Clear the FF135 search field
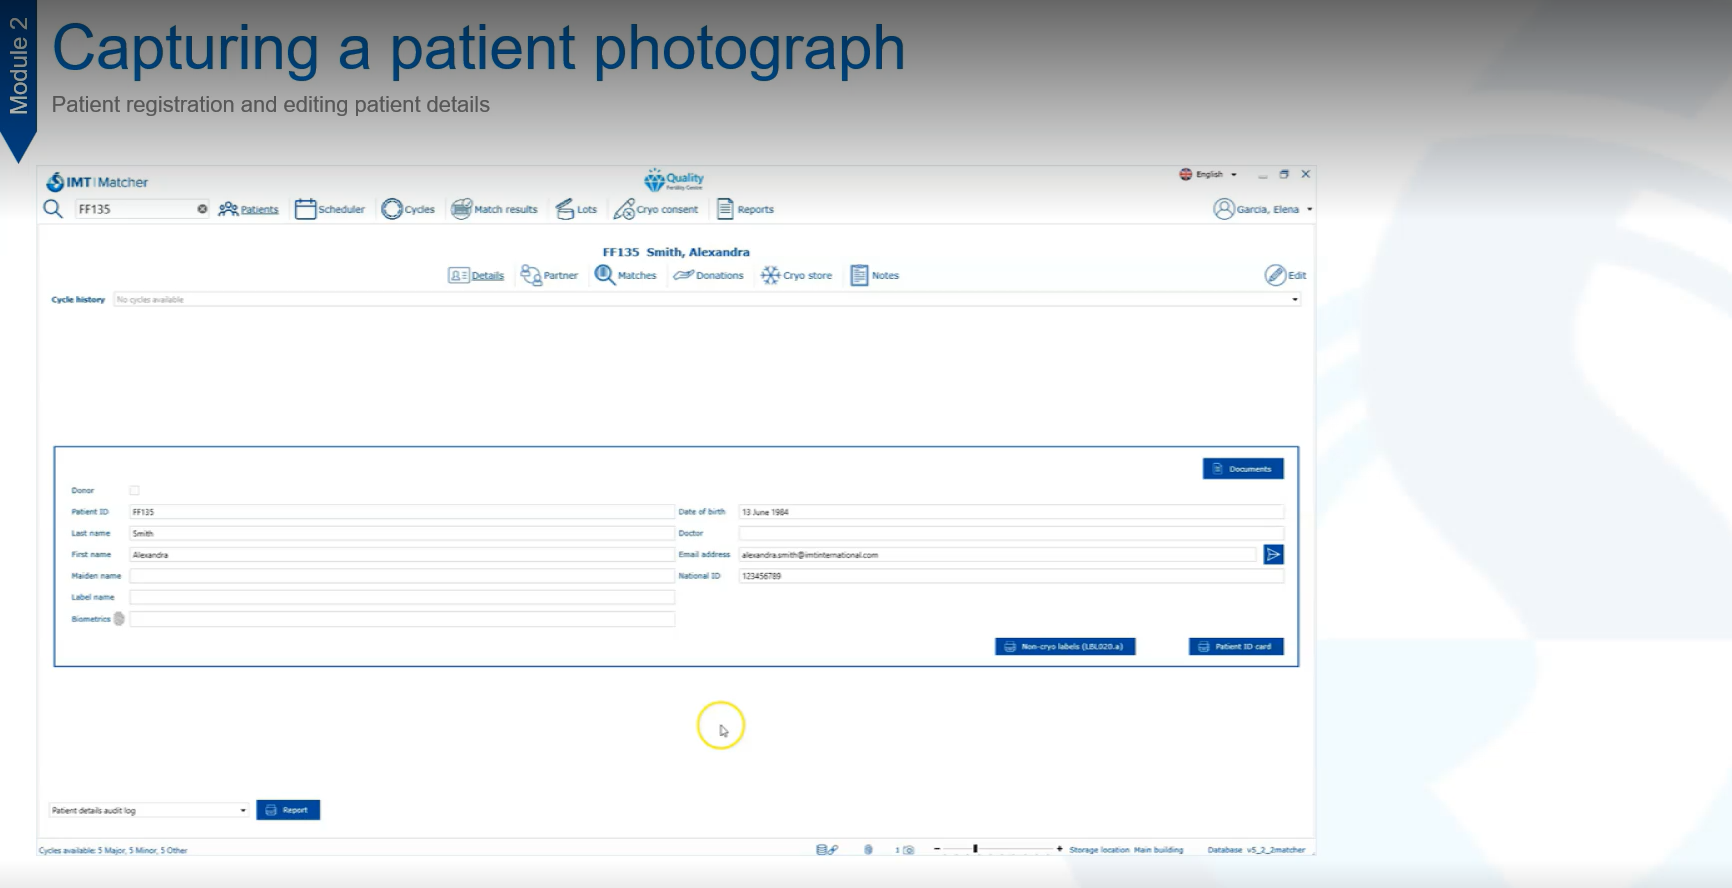The width and height of the screenshot is (1732, 888). [202, 209]
